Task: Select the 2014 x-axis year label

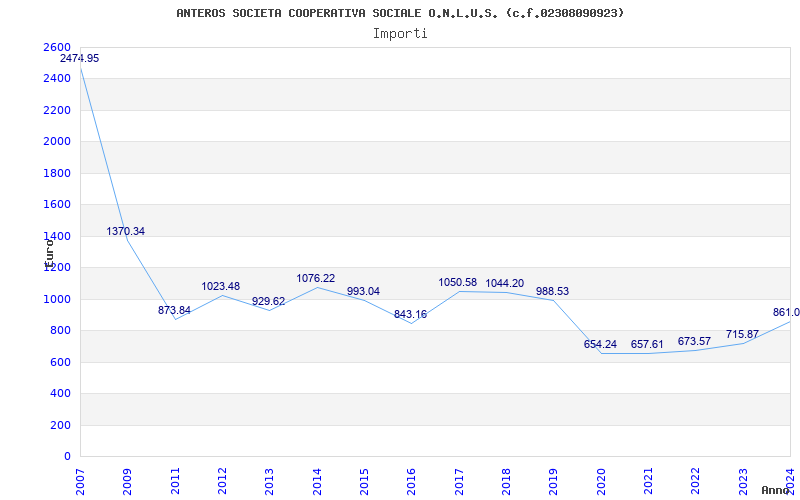Action: coord(317,480)
